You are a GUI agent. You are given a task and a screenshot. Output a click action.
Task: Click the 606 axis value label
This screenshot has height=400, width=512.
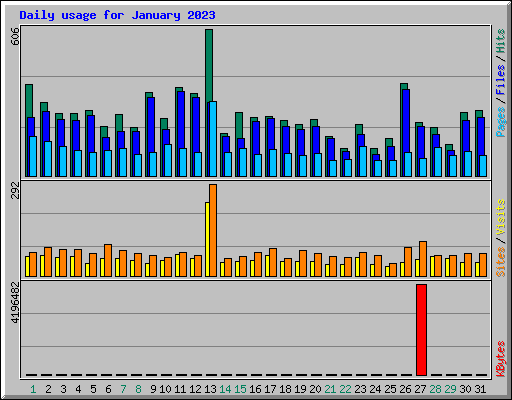[x=15, y=37]
